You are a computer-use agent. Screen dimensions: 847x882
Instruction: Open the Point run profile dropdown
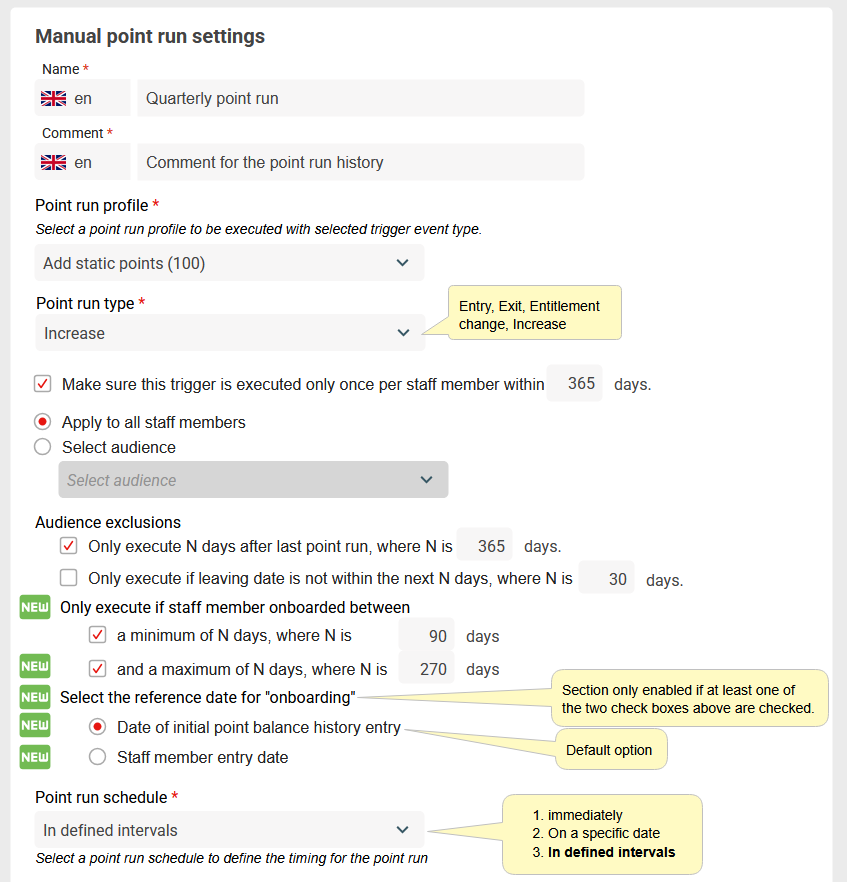coord(229,263)
